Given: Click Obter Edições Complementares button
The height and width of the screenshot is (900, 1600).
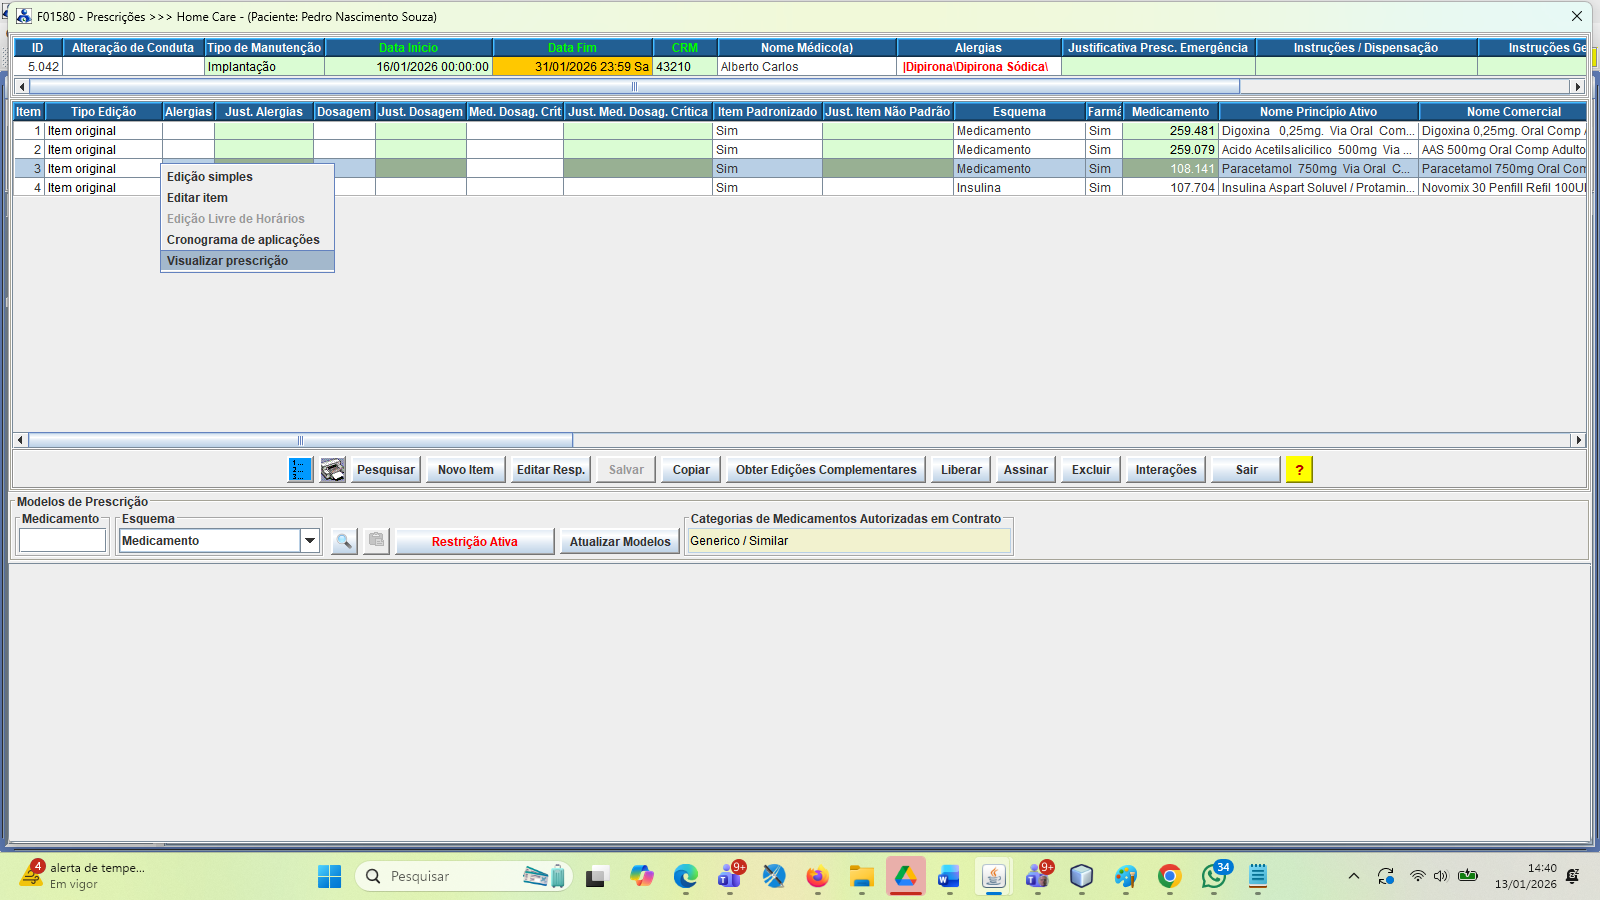Looking at the screenshot, I should click(825, 470).
